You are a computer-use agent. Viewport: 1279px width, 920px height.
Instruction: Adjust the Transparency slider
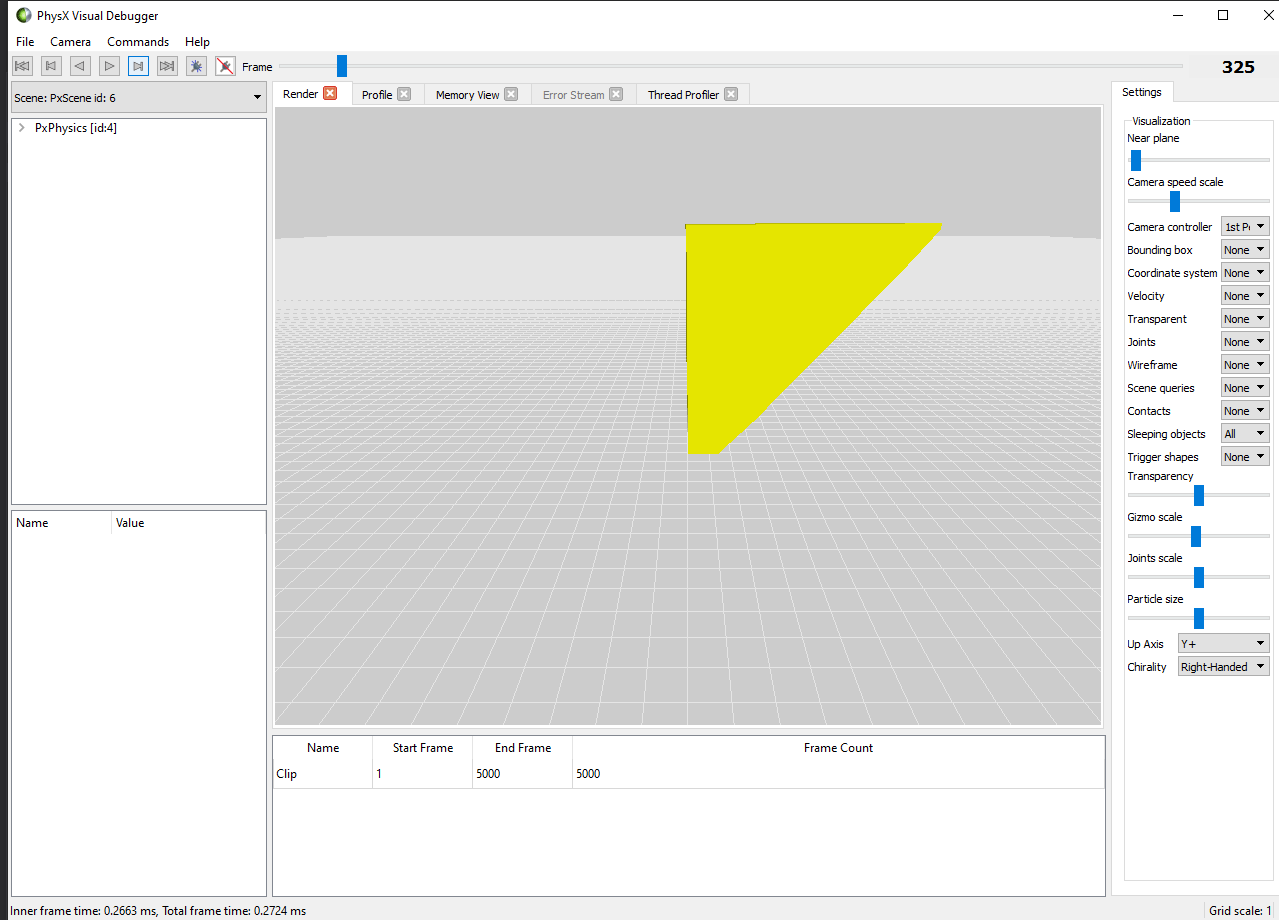click(x=1198, y=495)
